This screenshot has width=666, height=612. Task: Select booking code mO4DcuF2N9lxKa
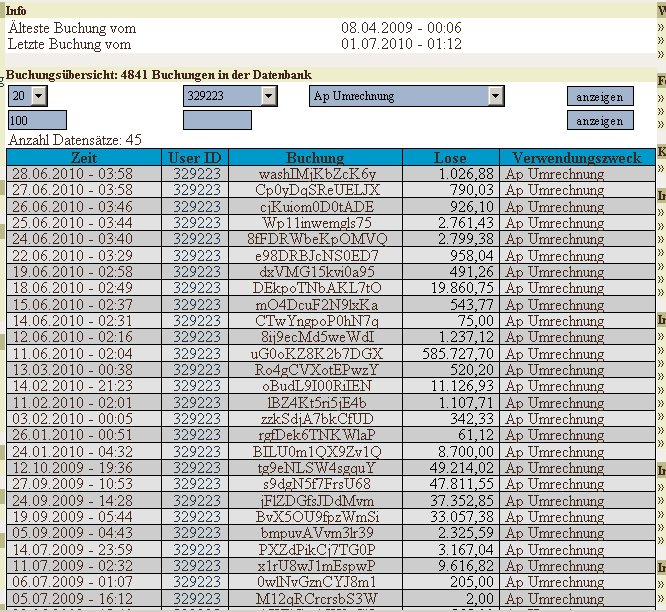(317, 305)
